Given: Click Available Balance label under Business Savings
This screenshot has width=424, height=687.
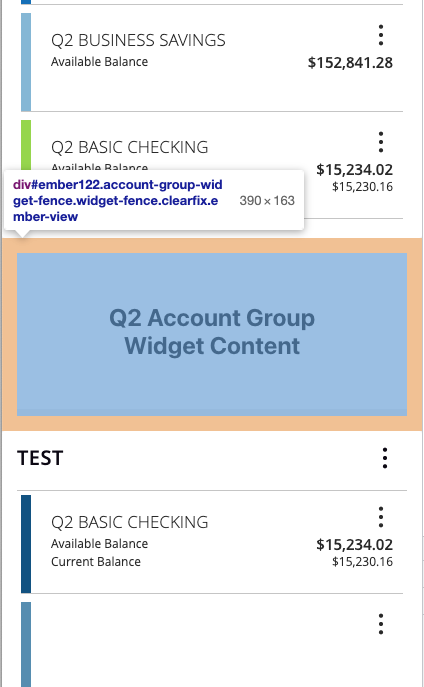Looking at the screenshot, I should [99, 62].
